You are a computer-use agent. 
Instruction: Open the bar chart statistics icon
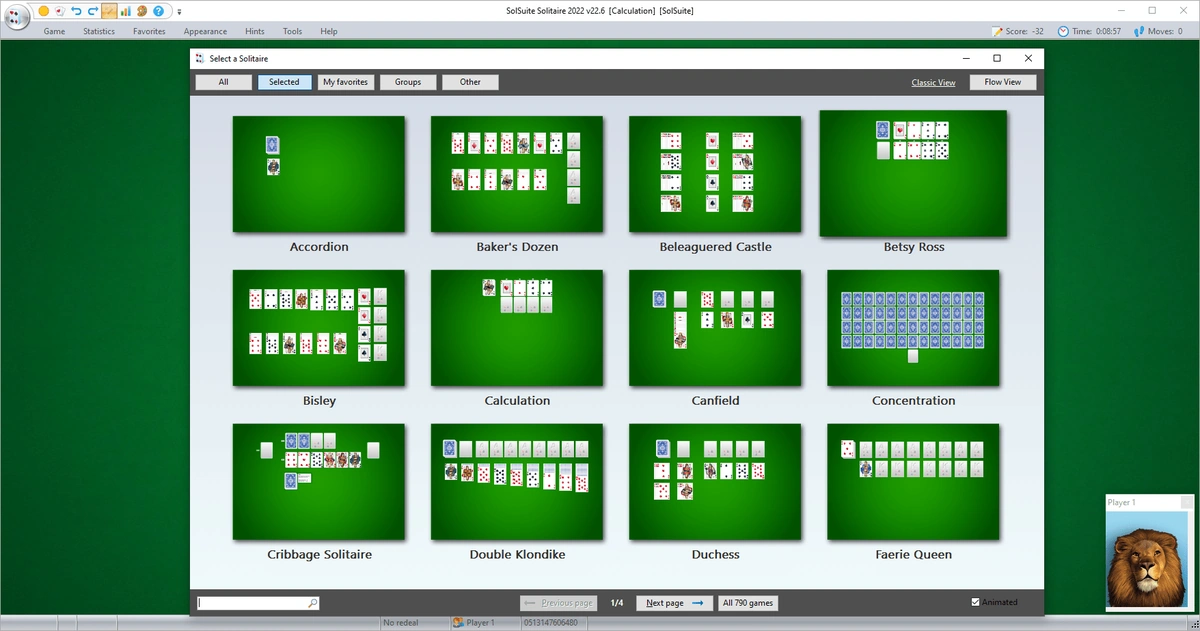pos(126,11)
